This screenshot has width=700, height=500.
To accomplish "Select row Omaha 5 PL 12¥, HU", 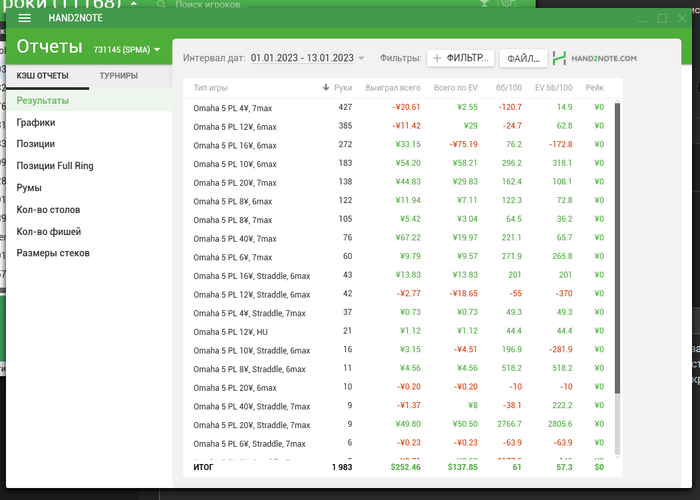I will (399, 331).
